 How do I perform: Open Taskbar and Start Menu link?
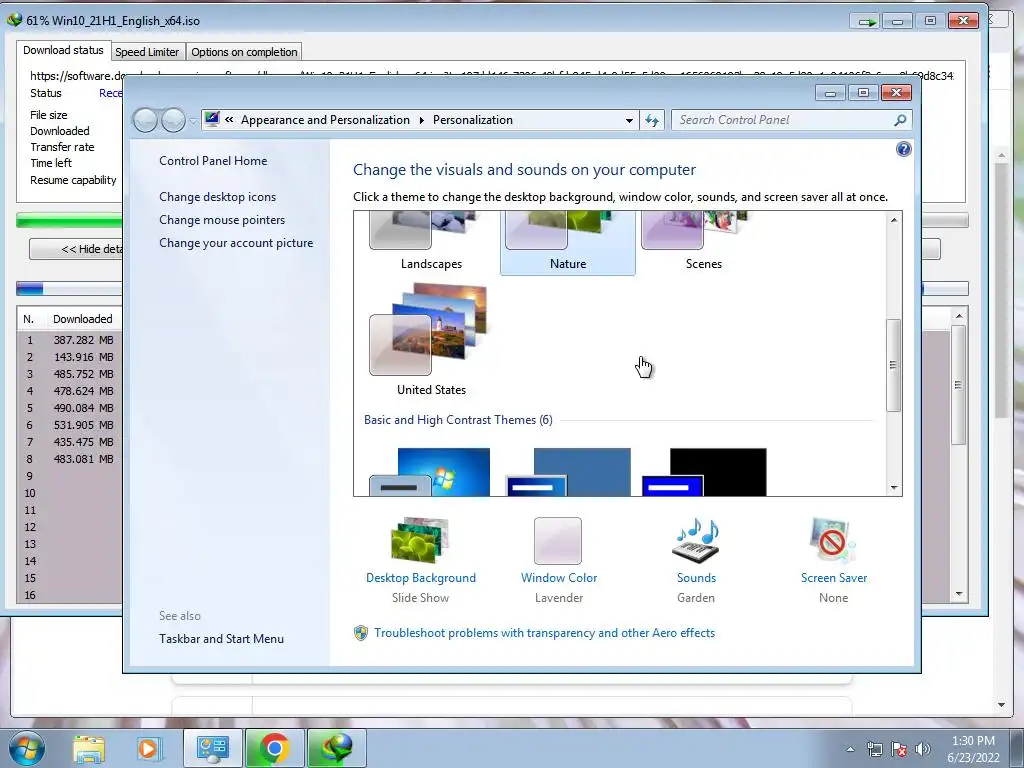(x=221, y=639)
